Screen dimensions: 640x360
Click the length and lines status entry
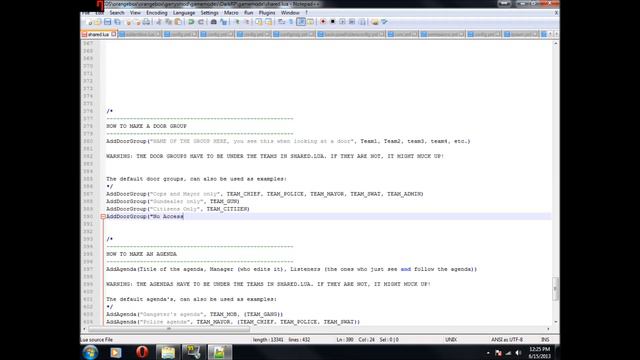[x=281, y=340]
